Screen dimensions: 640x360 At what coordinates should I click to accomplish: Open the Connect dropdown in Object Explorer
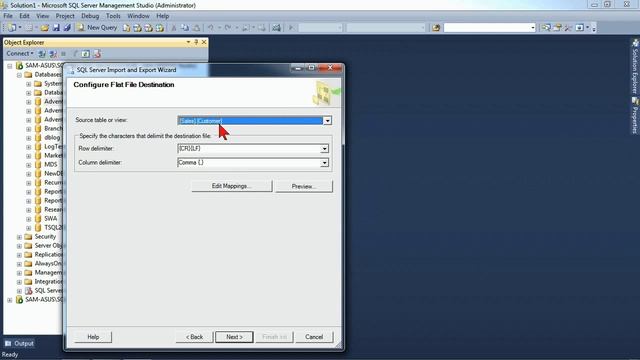point(20,53)
